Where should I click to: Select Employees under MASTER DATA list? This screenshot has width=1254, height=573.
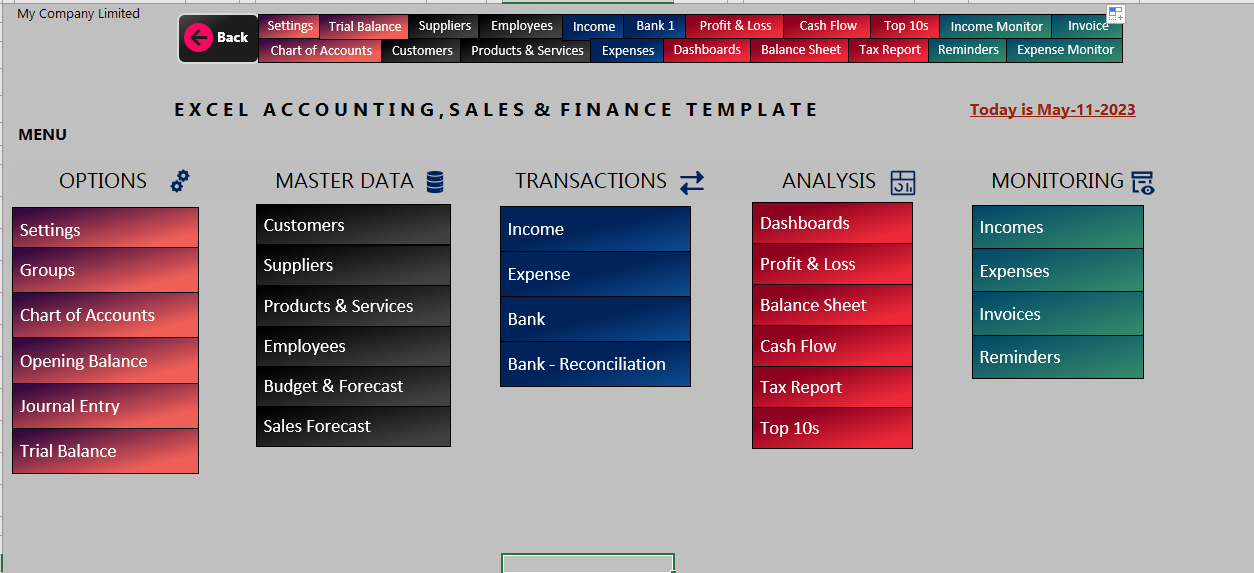click(353, 346)
